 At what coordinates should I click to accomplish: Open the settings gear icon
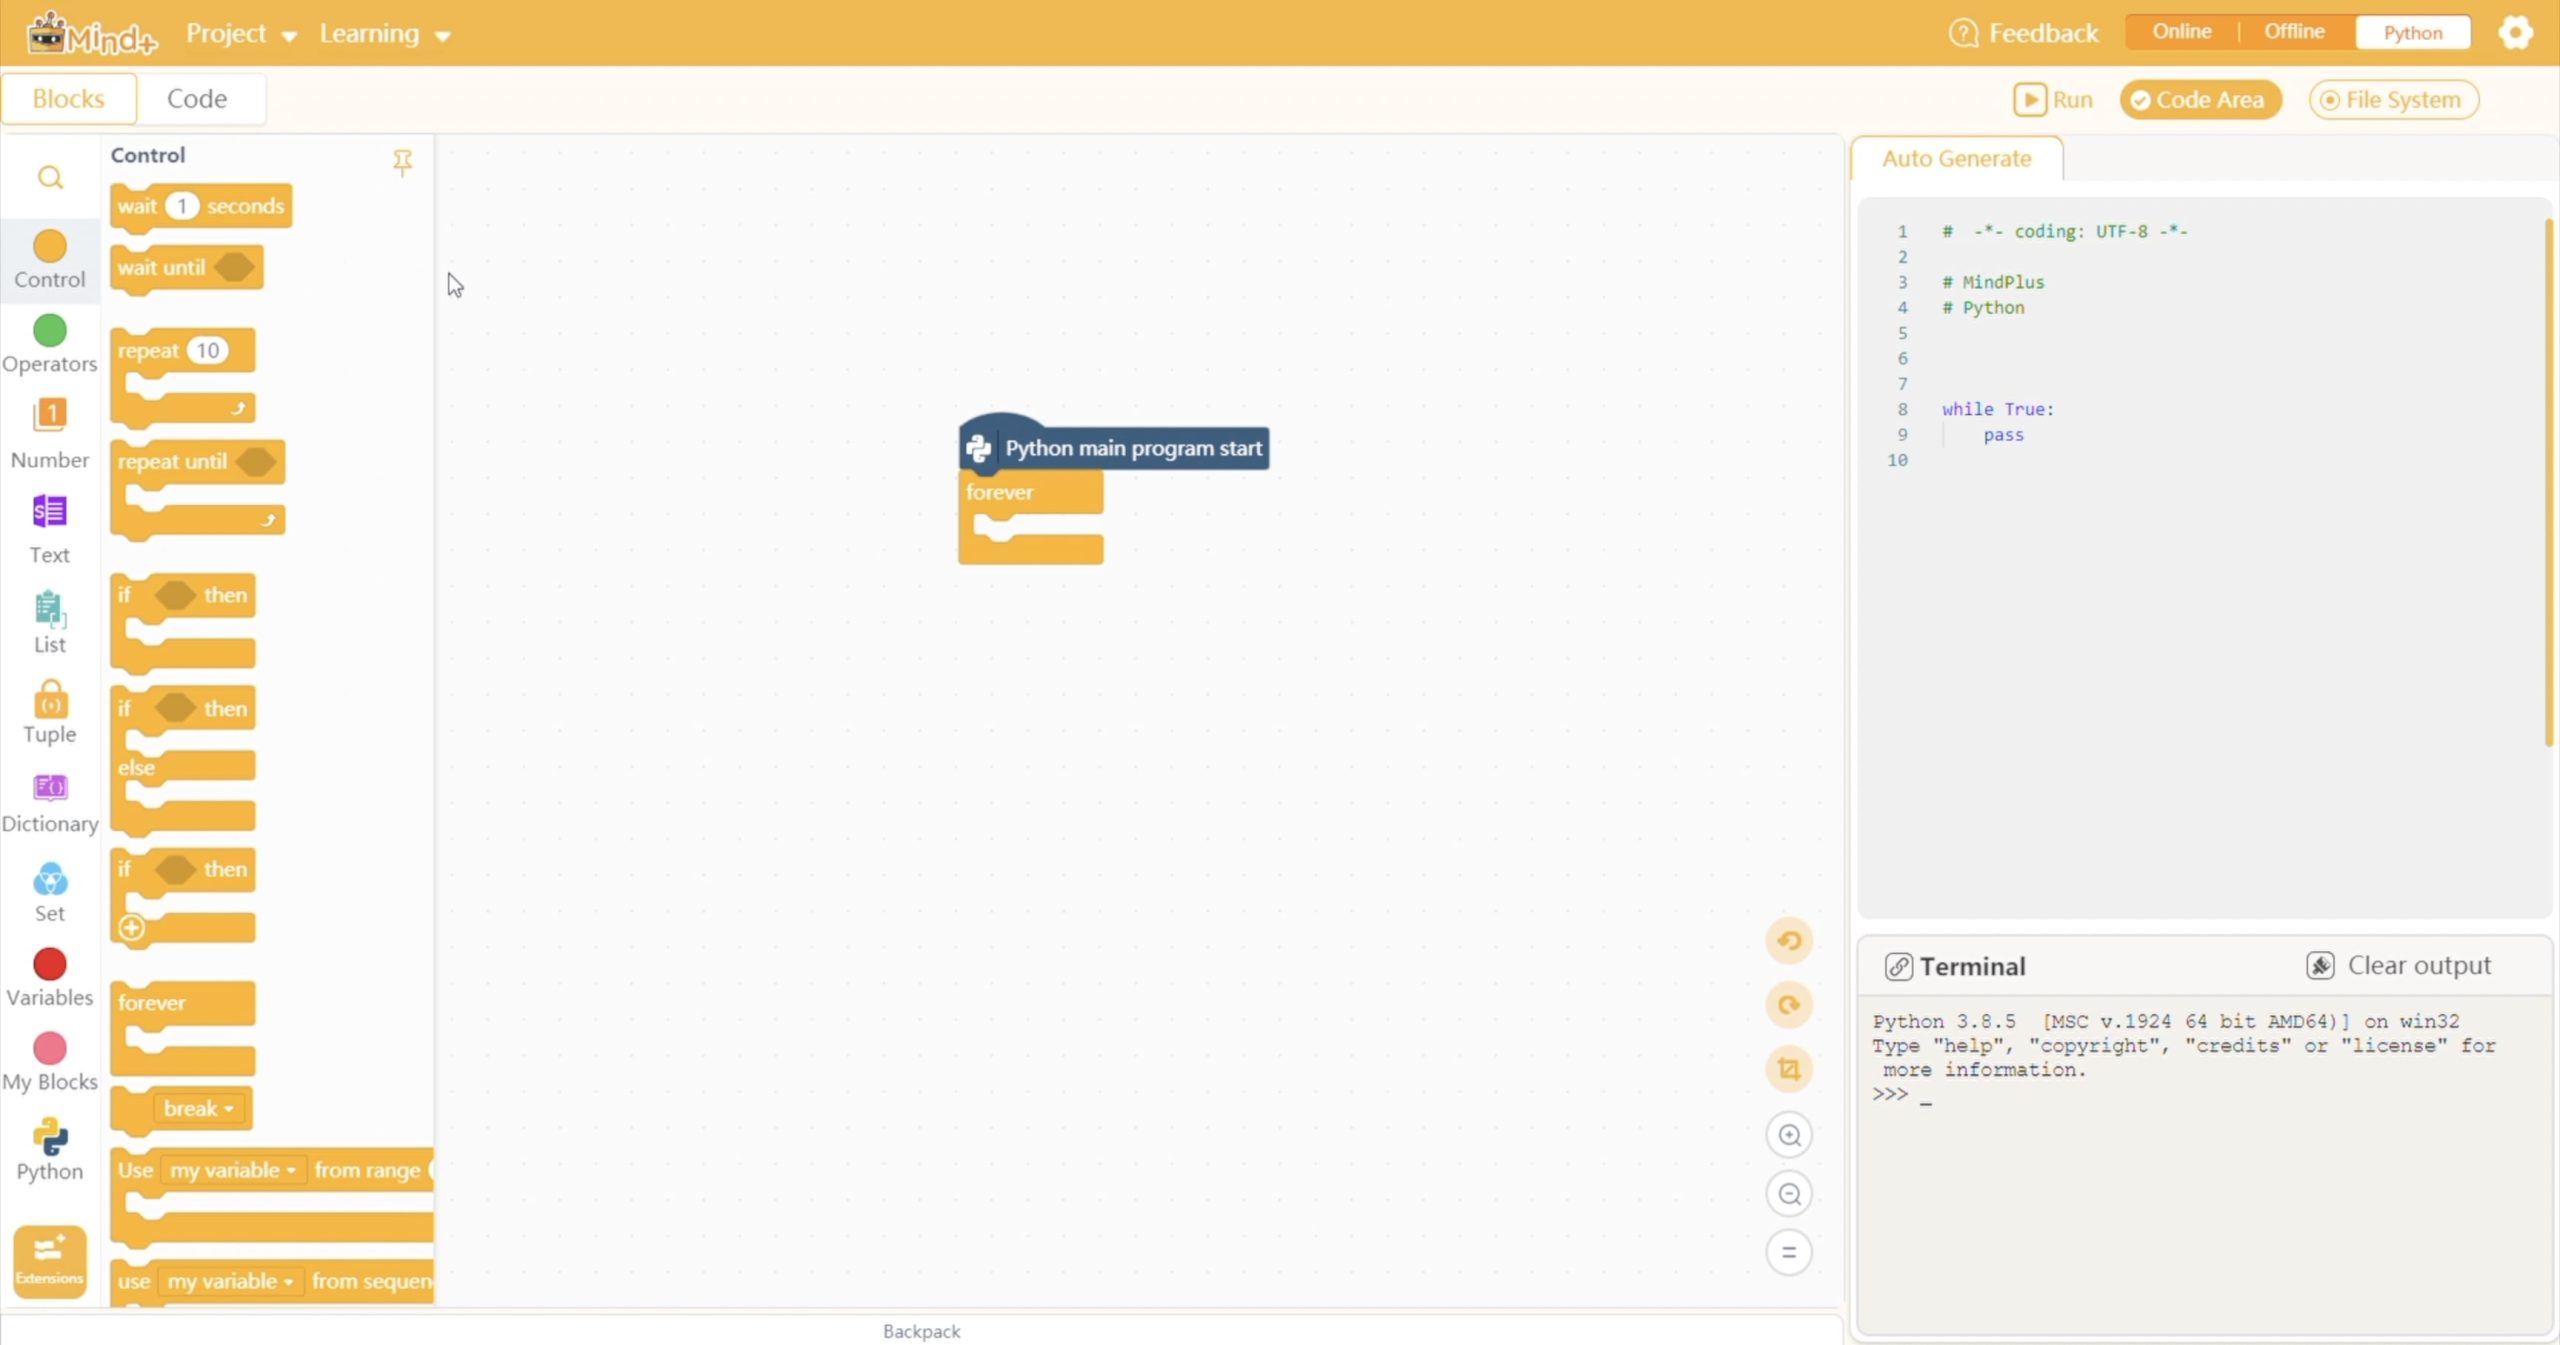[x=2515, y=31]
